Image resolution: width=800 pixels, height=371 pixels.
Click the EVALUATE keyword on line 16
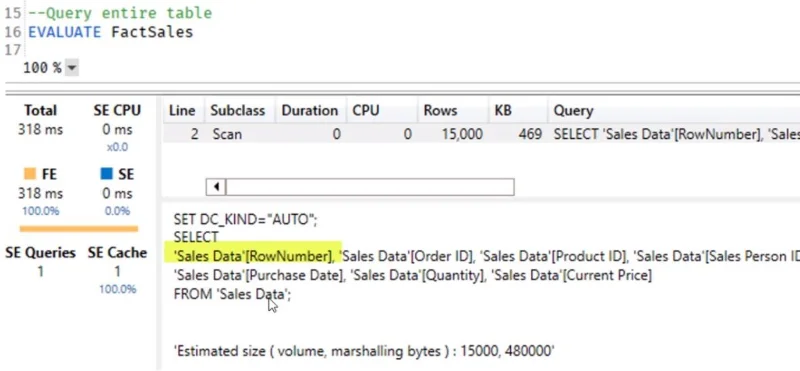(64, 32)
